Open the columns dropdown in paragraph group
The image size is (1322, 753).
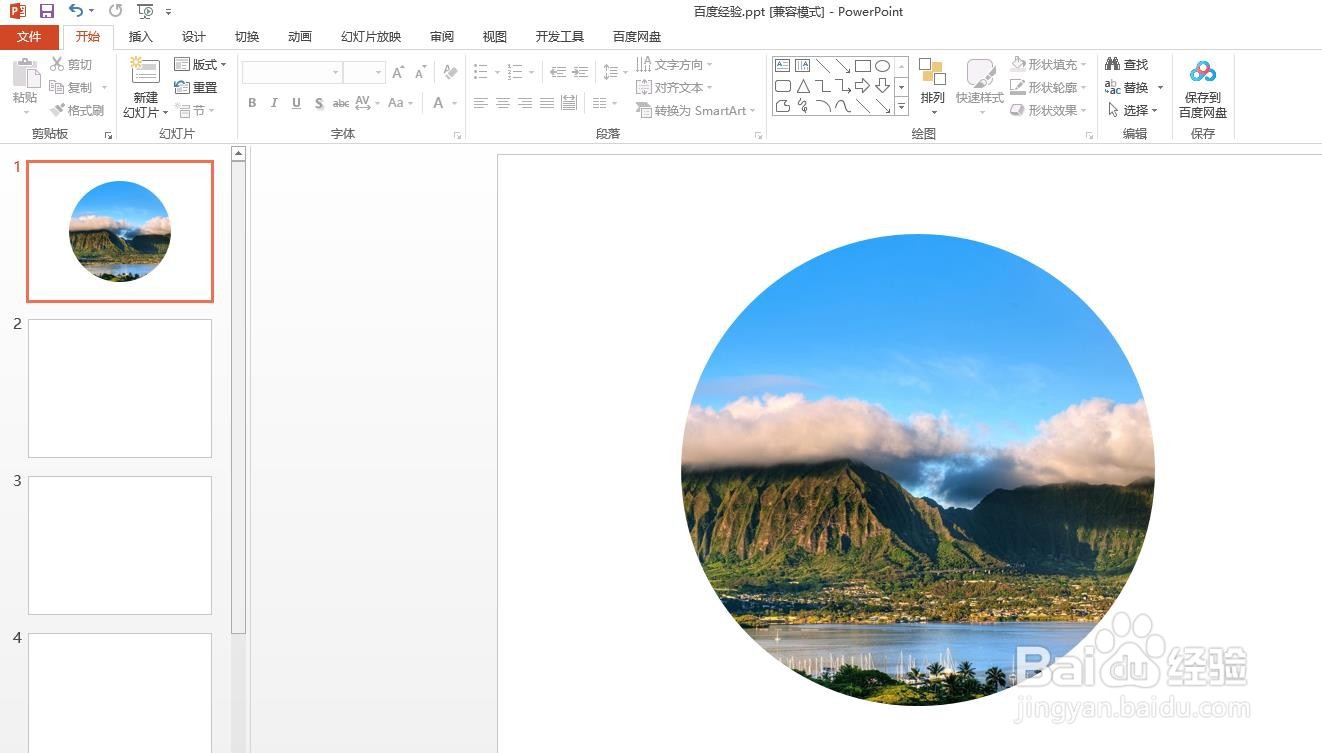click(x=603, y=103)
